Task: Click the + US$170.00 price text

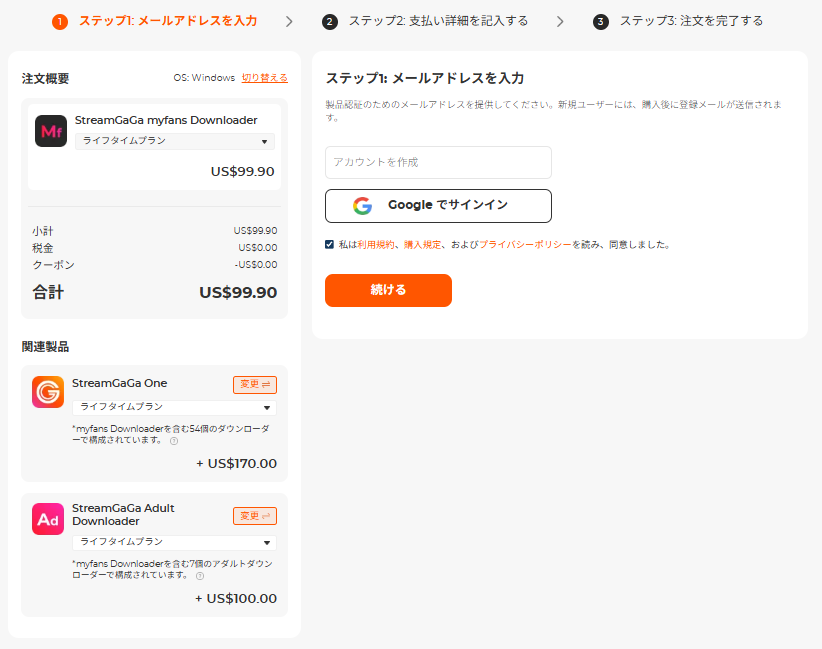Action: (236, 463)
